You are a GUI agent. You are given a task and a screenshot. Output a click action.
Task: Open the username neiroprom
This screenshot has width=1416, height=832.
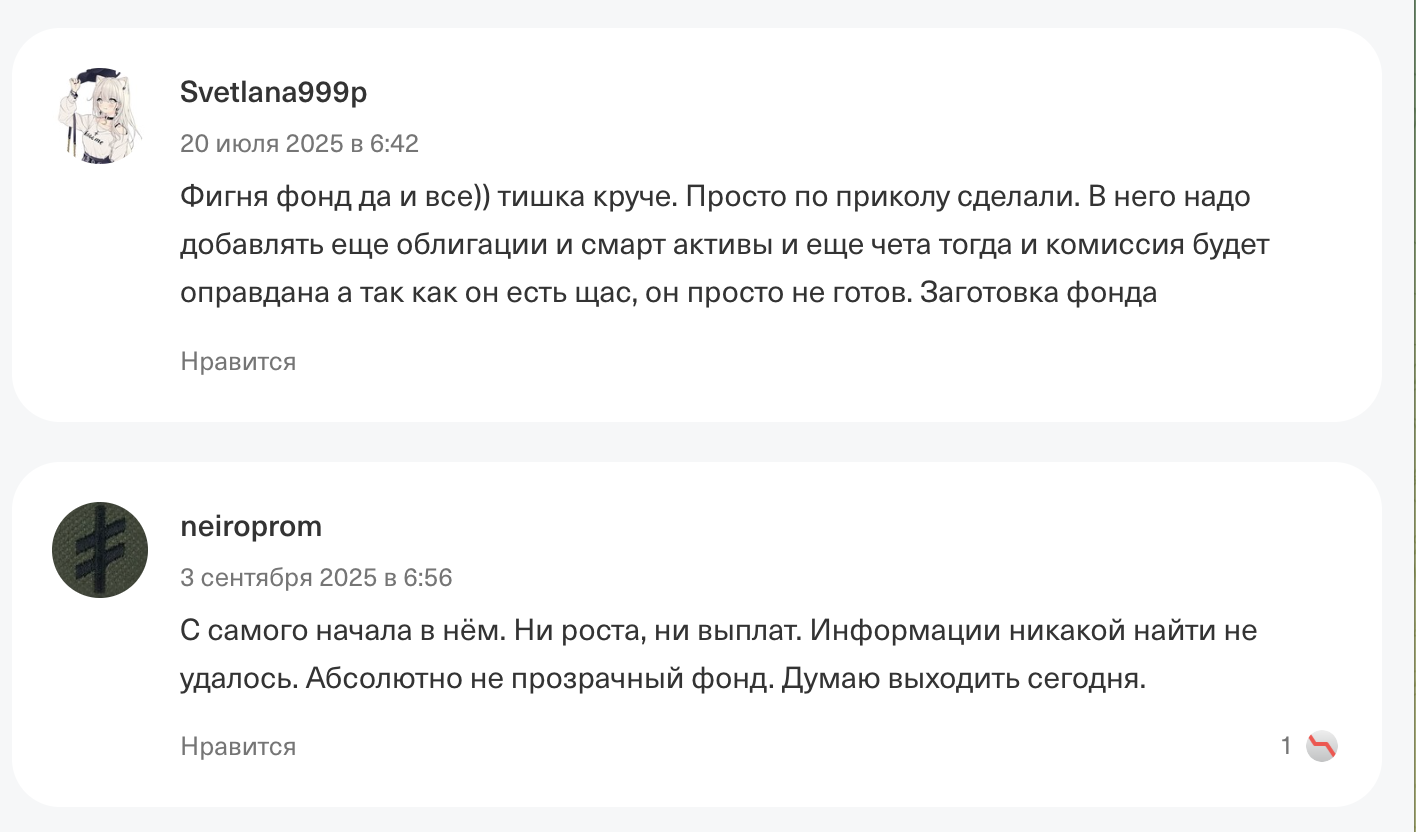tap(251, 526)
